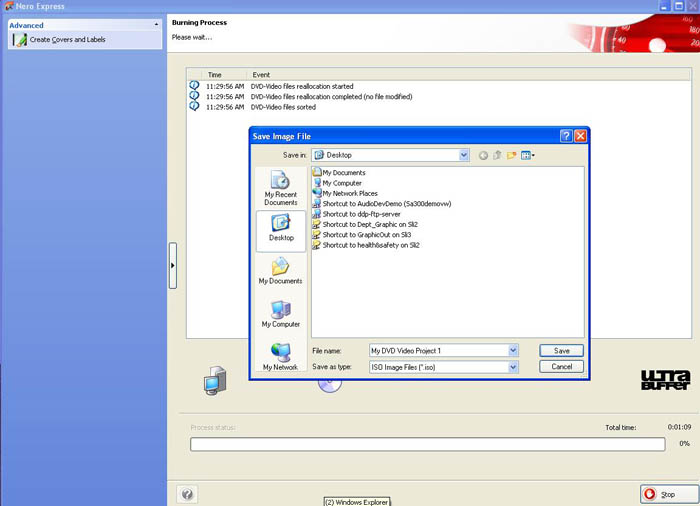700x506 pixels.
Task: Select My Computer in file list
Action: 337,183
